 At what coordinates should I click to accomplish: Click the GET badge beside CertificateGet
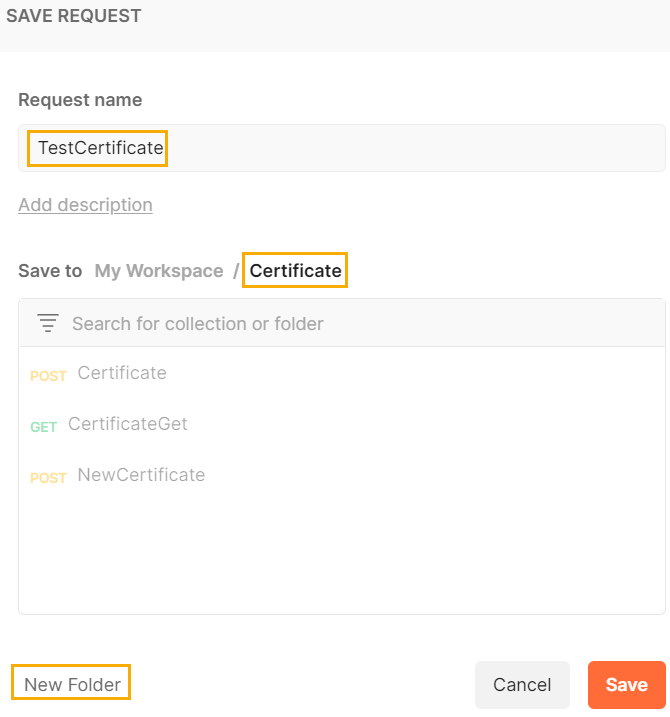tap(43, 427)
